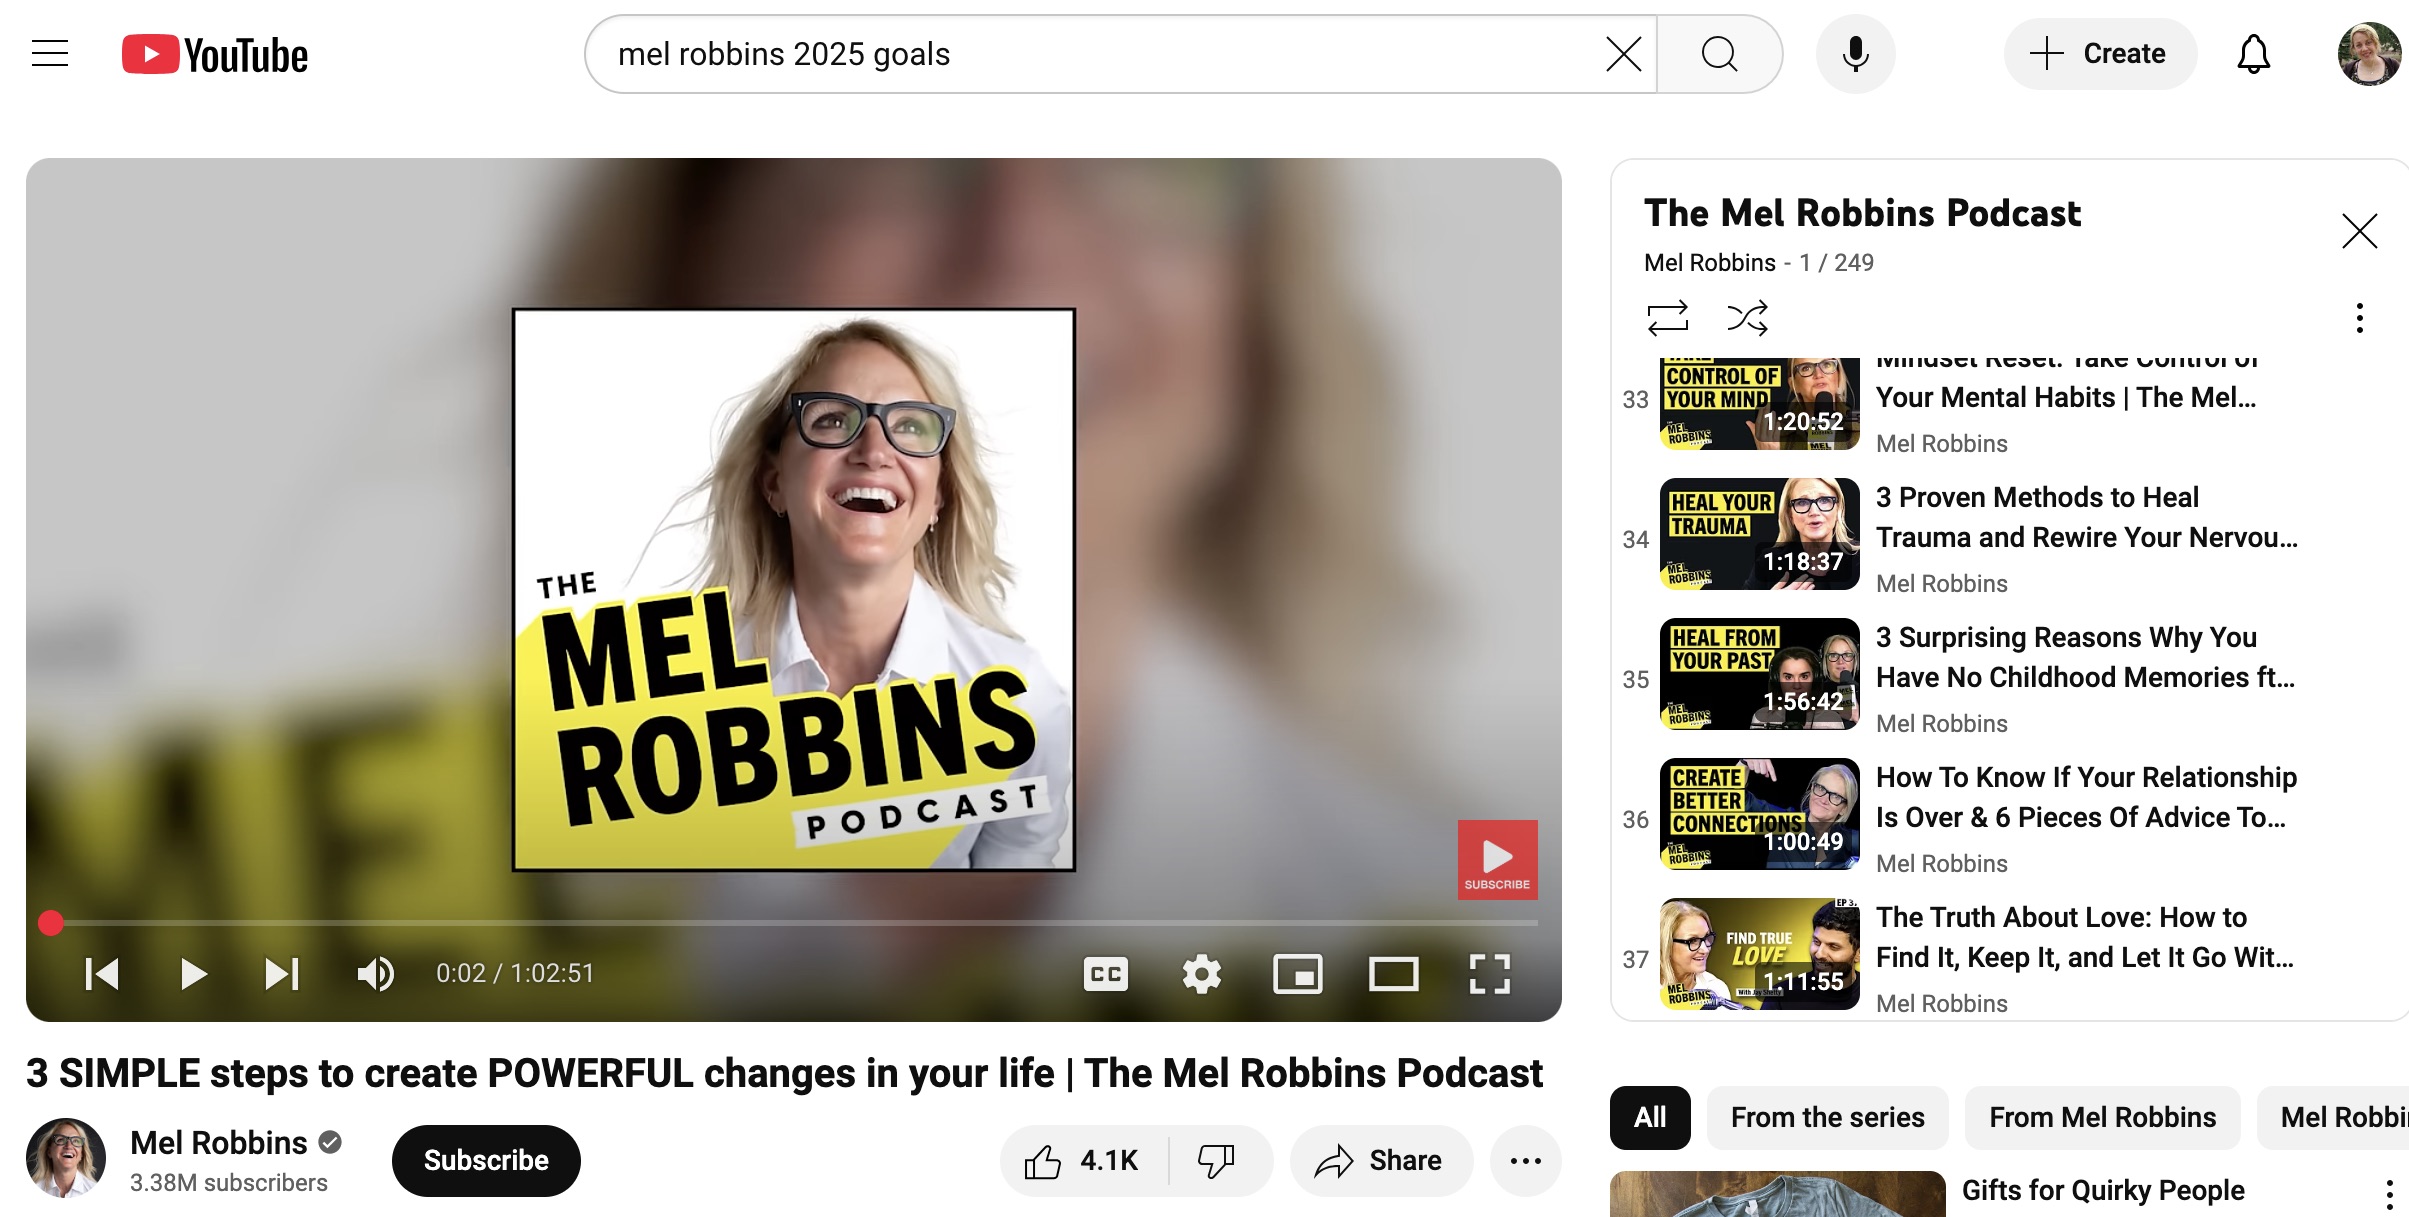Open options for Gifts for Quirky People

[2389, 1193]
